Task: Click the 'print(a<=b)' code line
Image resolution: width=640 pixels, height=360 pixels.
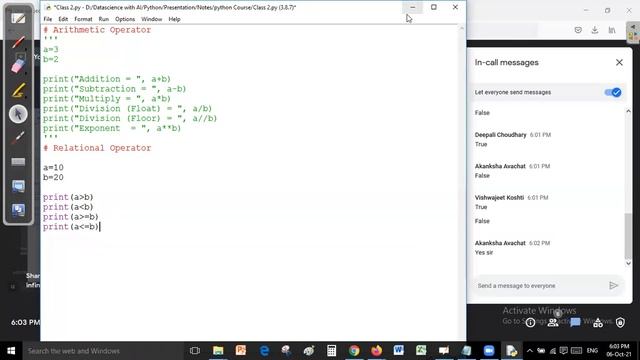Action: [71, 227]
